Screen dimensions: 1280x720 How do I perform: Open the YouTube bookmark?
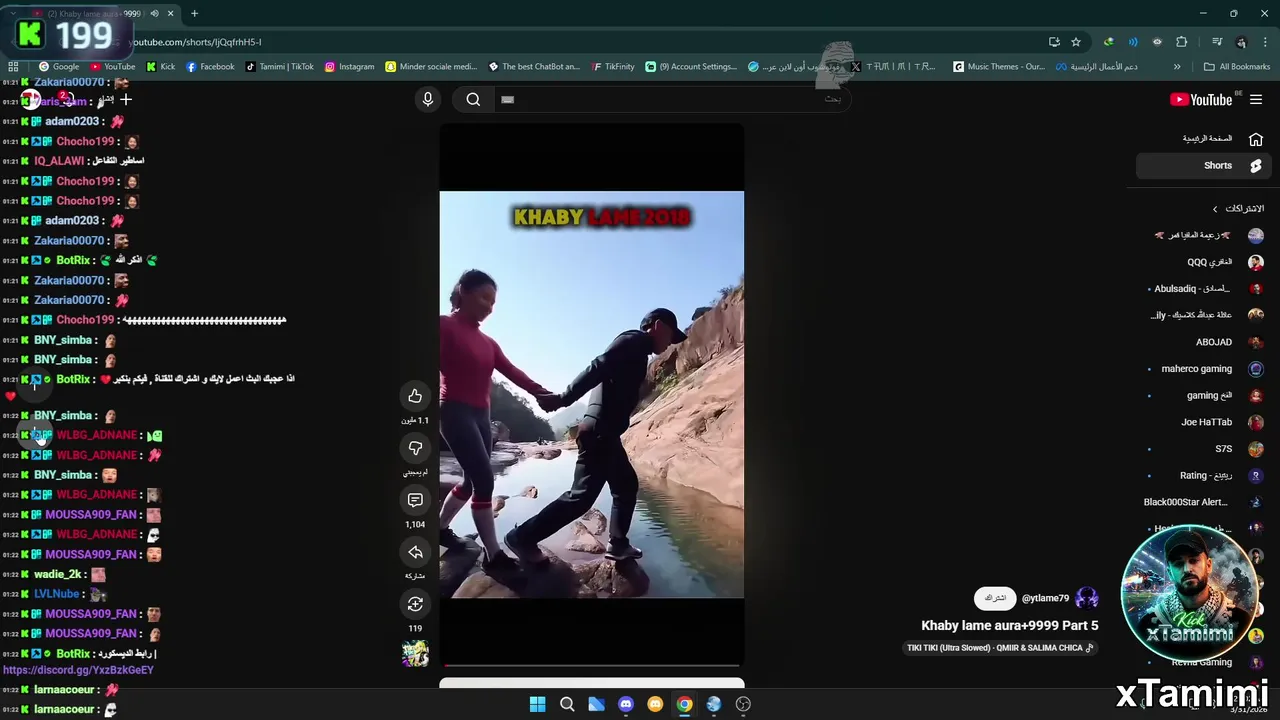click(112, 67)
